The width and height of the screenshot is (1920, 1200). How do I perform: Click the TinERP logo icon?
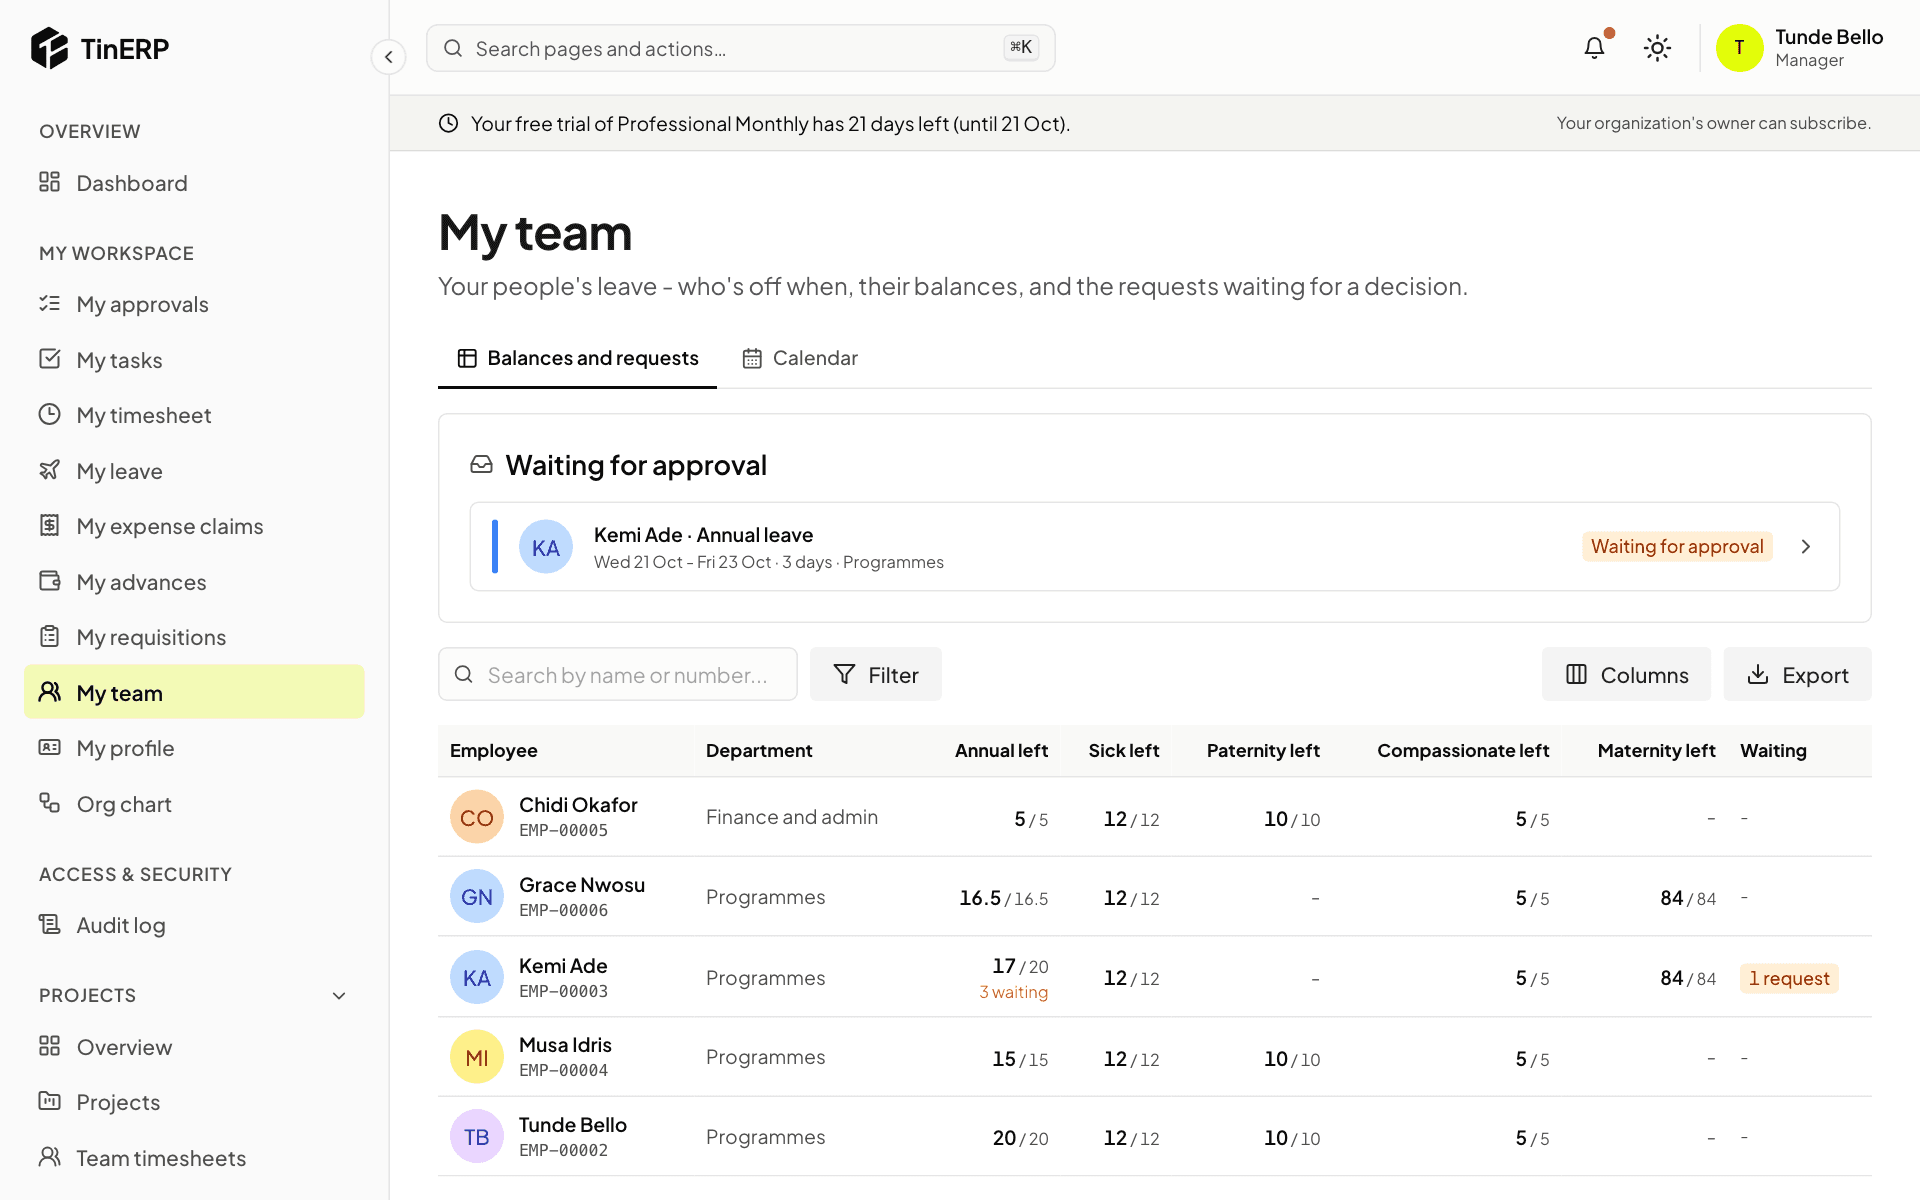(x=49, y=48)
